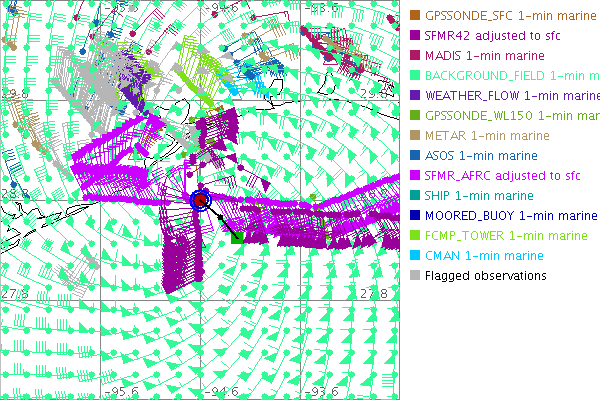Click the BACKGROUND_FIELD legend color box
Viewport: 600px width, 400px height.
pyautogui.click(x=415, y=75)
